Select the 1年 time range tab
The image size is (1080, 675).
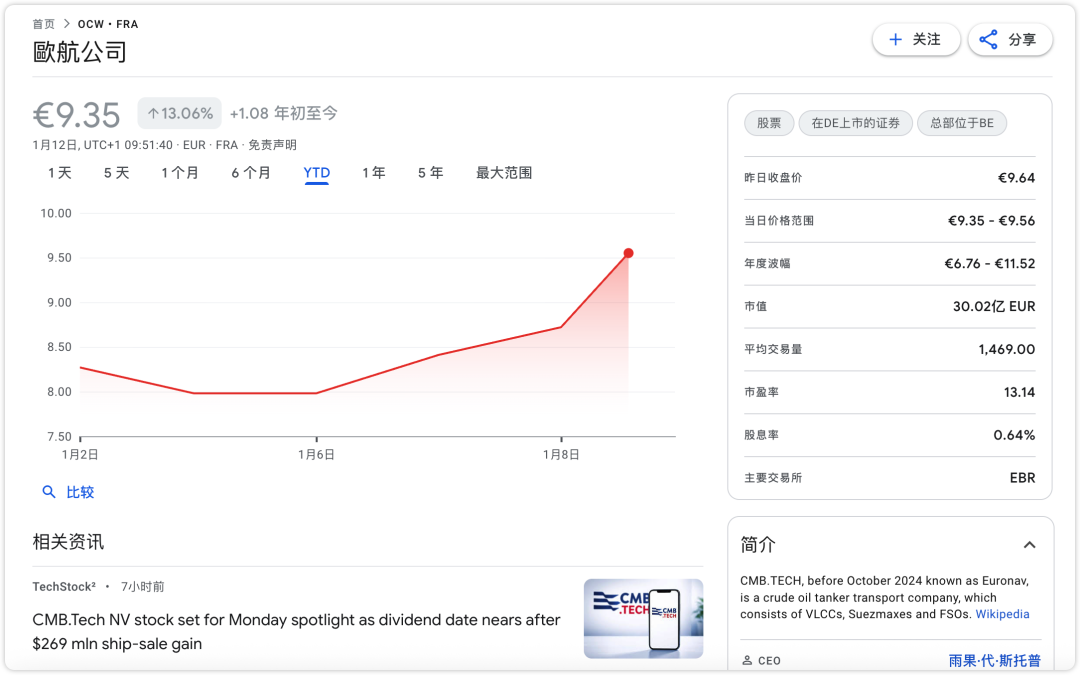[x=373, y=173]
